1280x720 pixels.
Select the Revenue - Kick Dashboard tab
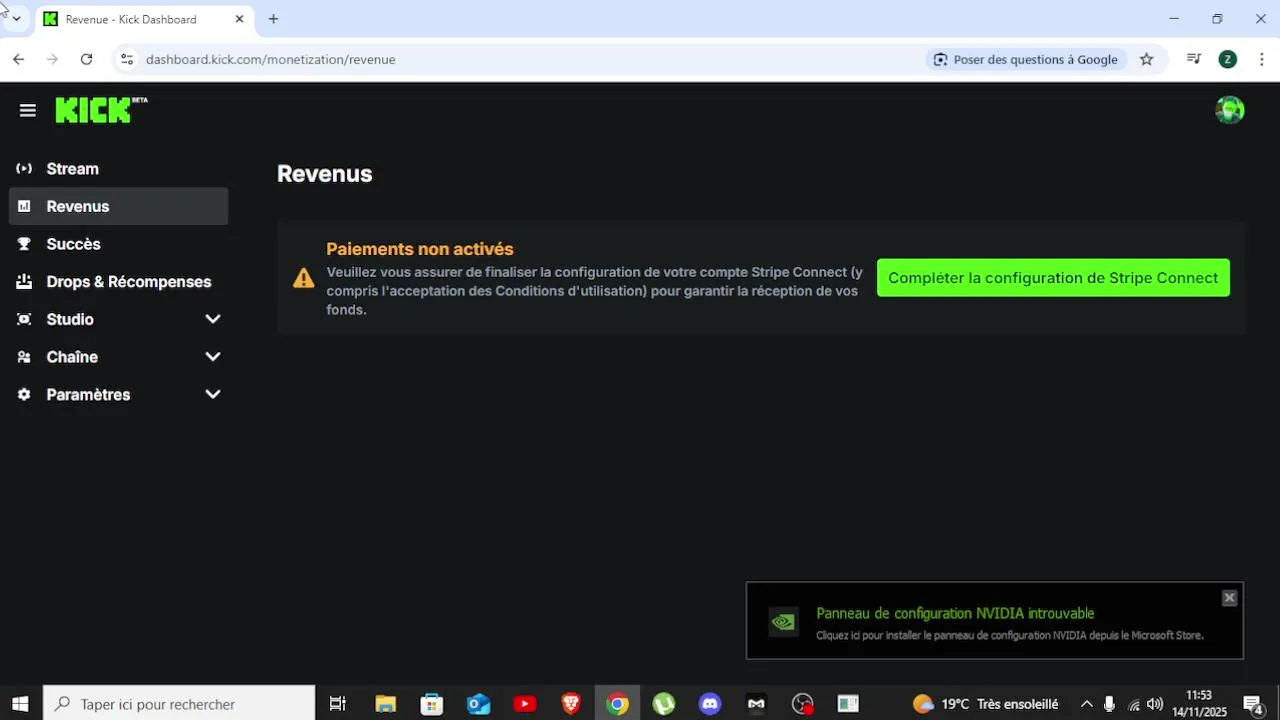pos(144,19)
